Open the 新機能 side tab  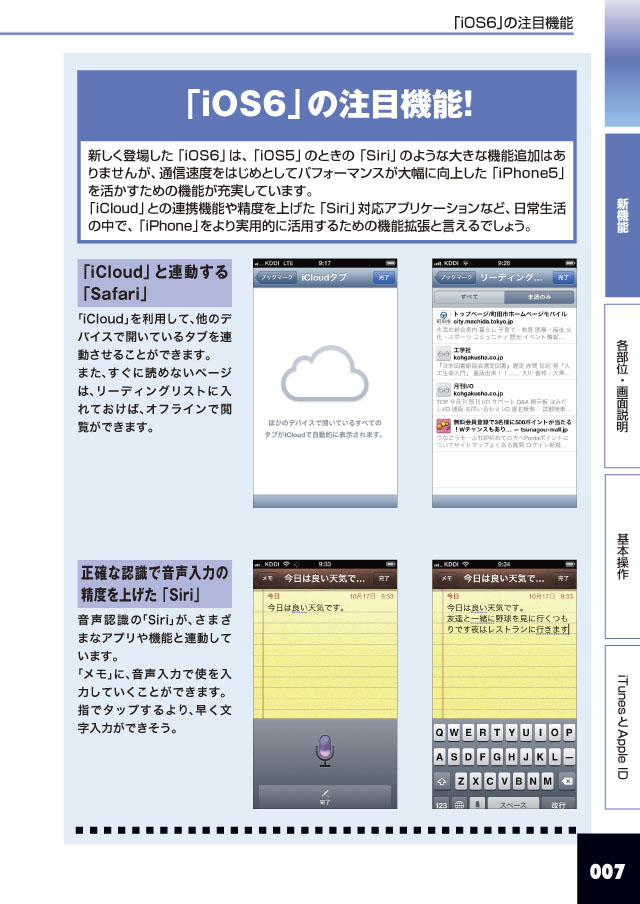coord(622,215)
